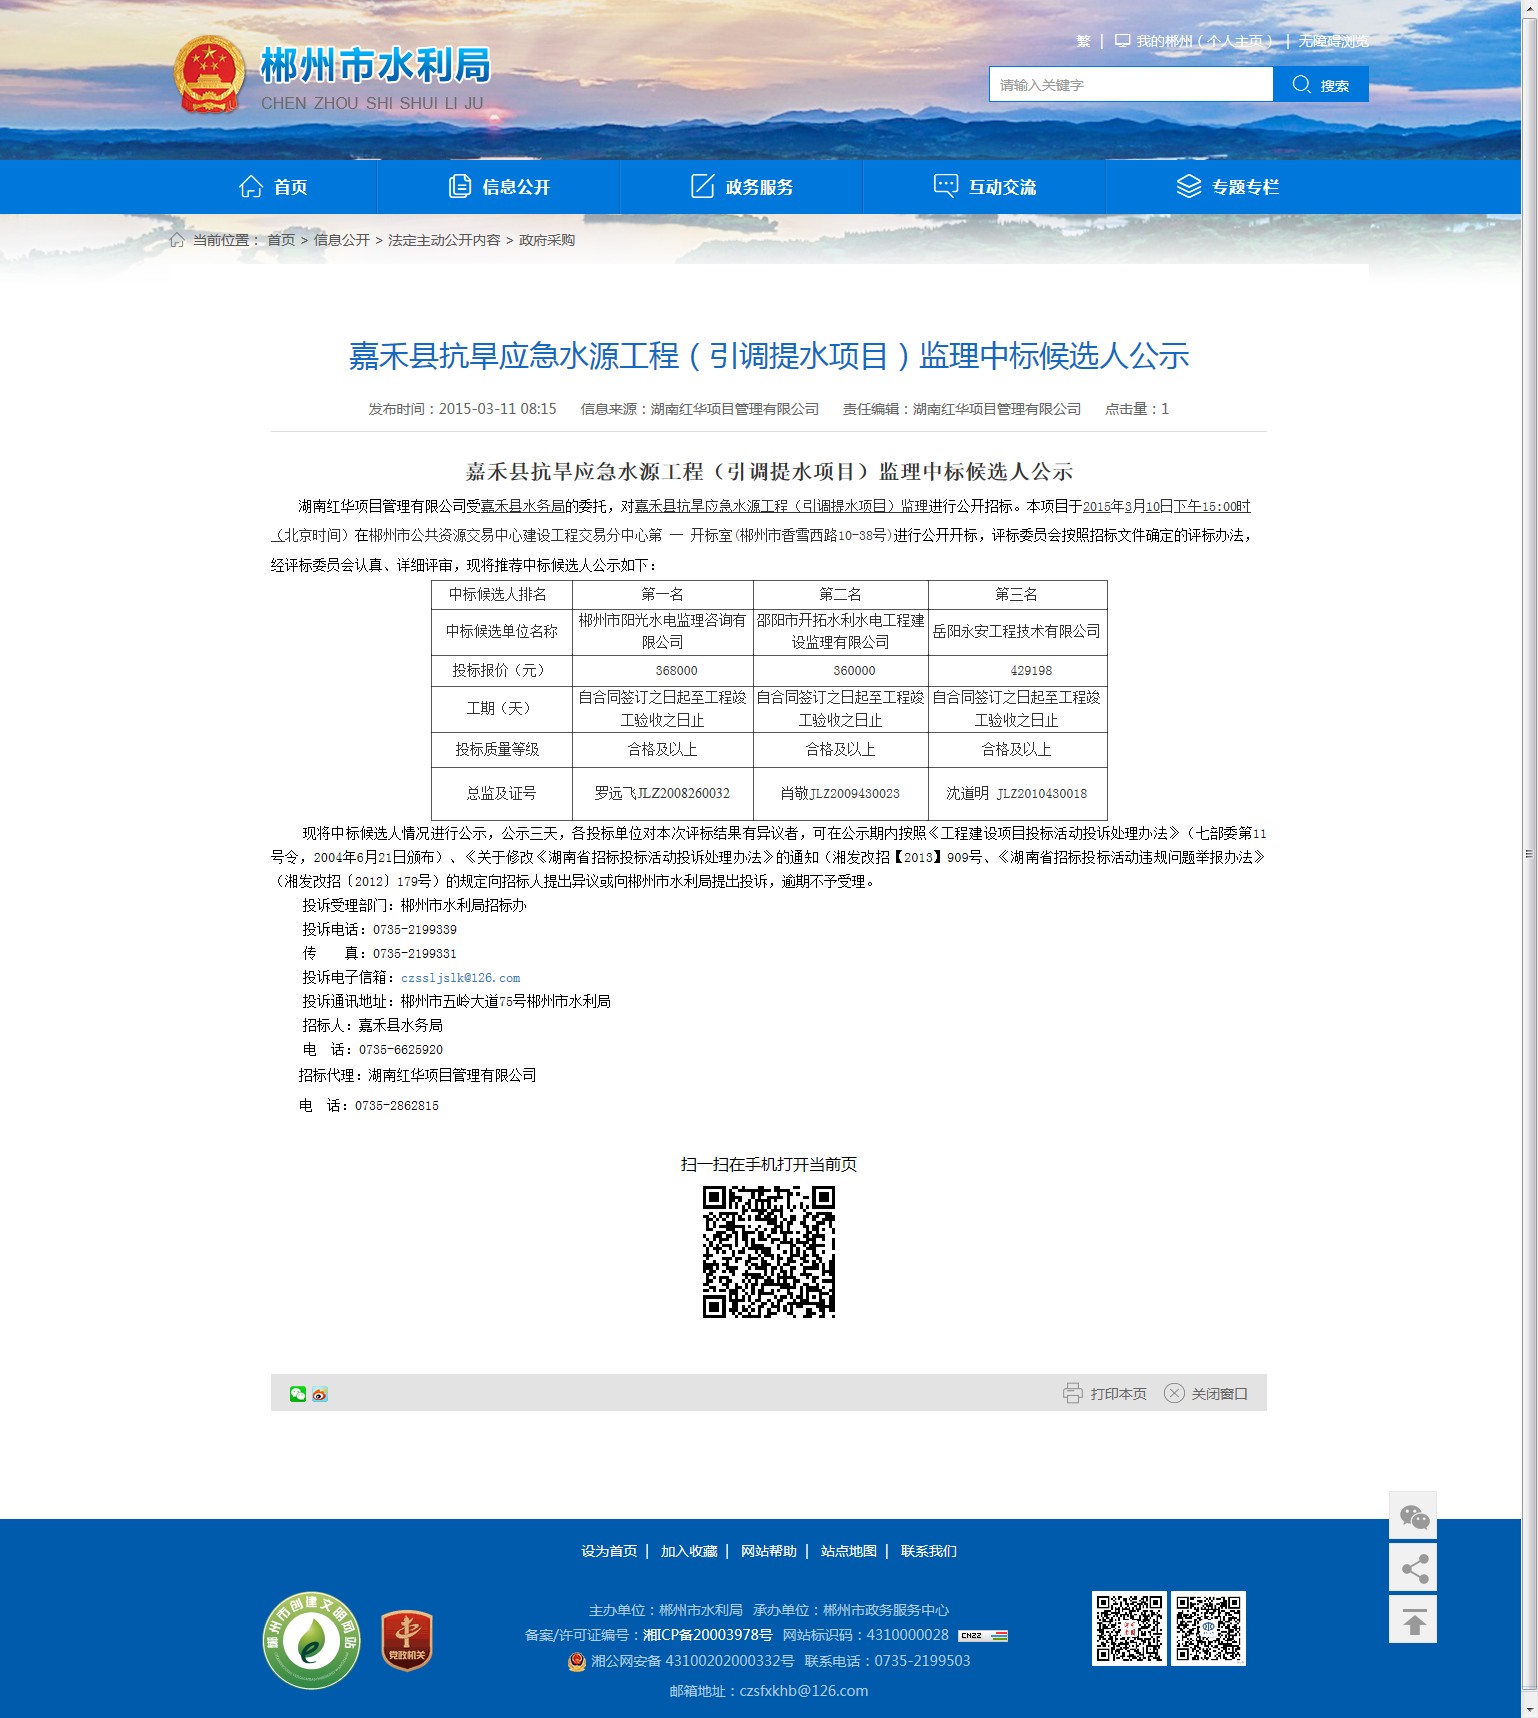Open the 信息公开 navigation tab
Image resolution: width=1538 pixels, height=1718 pixels.
(x=499, y=187)
